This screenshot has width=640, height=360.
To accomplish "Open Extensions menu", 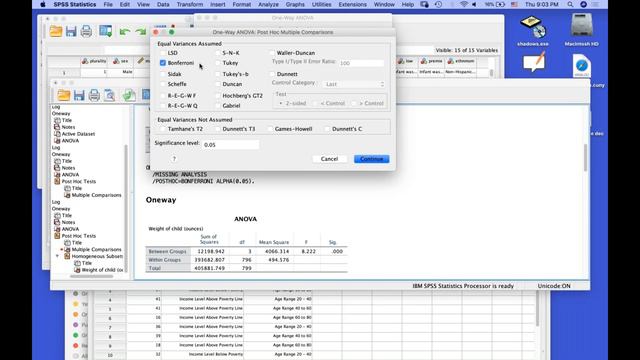I will pyautogui.click(x=353, y=4).
